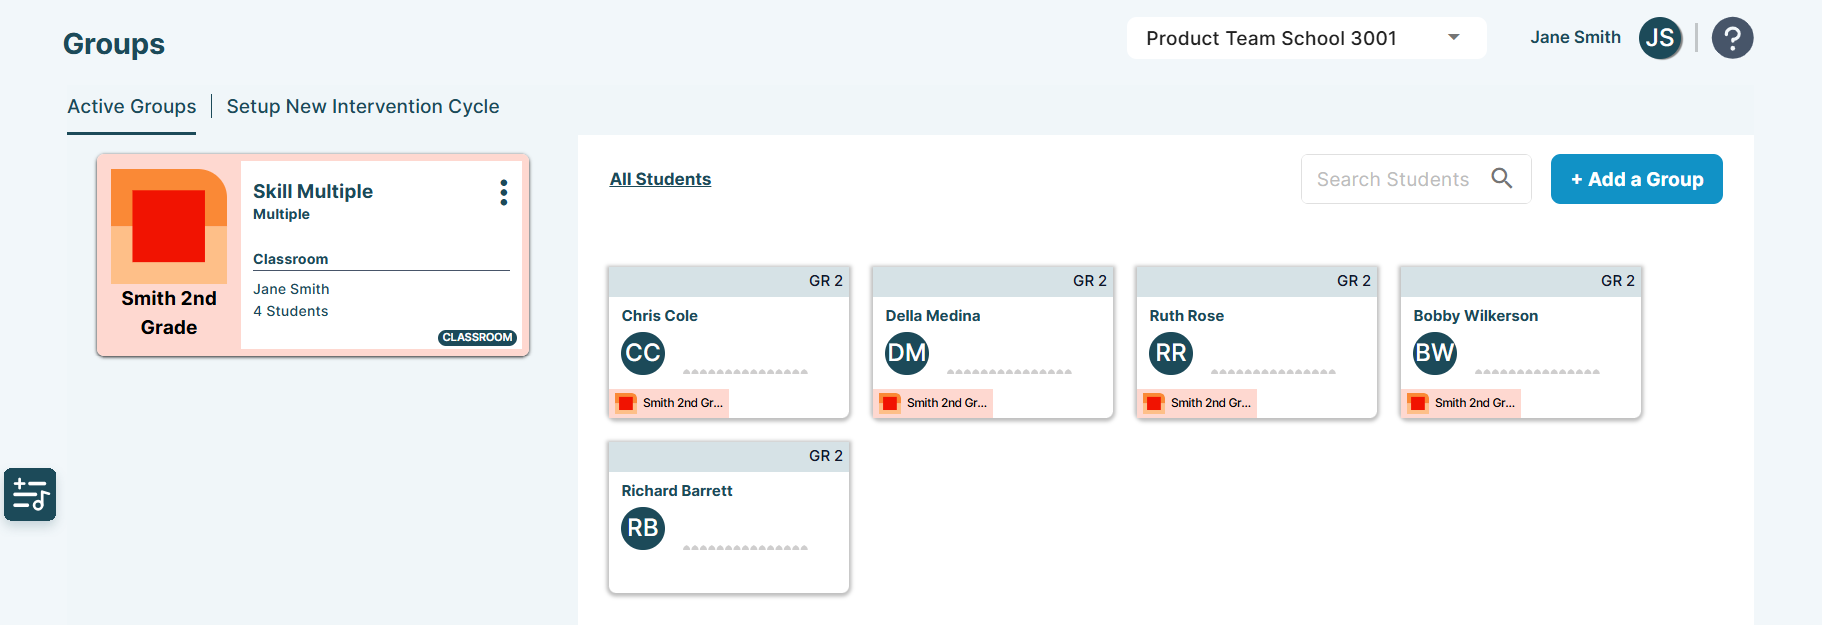Click the Smith 2nd Gr tag on Chris Cole
This screenshot has height=625, width=1822.
click(671, 403)
